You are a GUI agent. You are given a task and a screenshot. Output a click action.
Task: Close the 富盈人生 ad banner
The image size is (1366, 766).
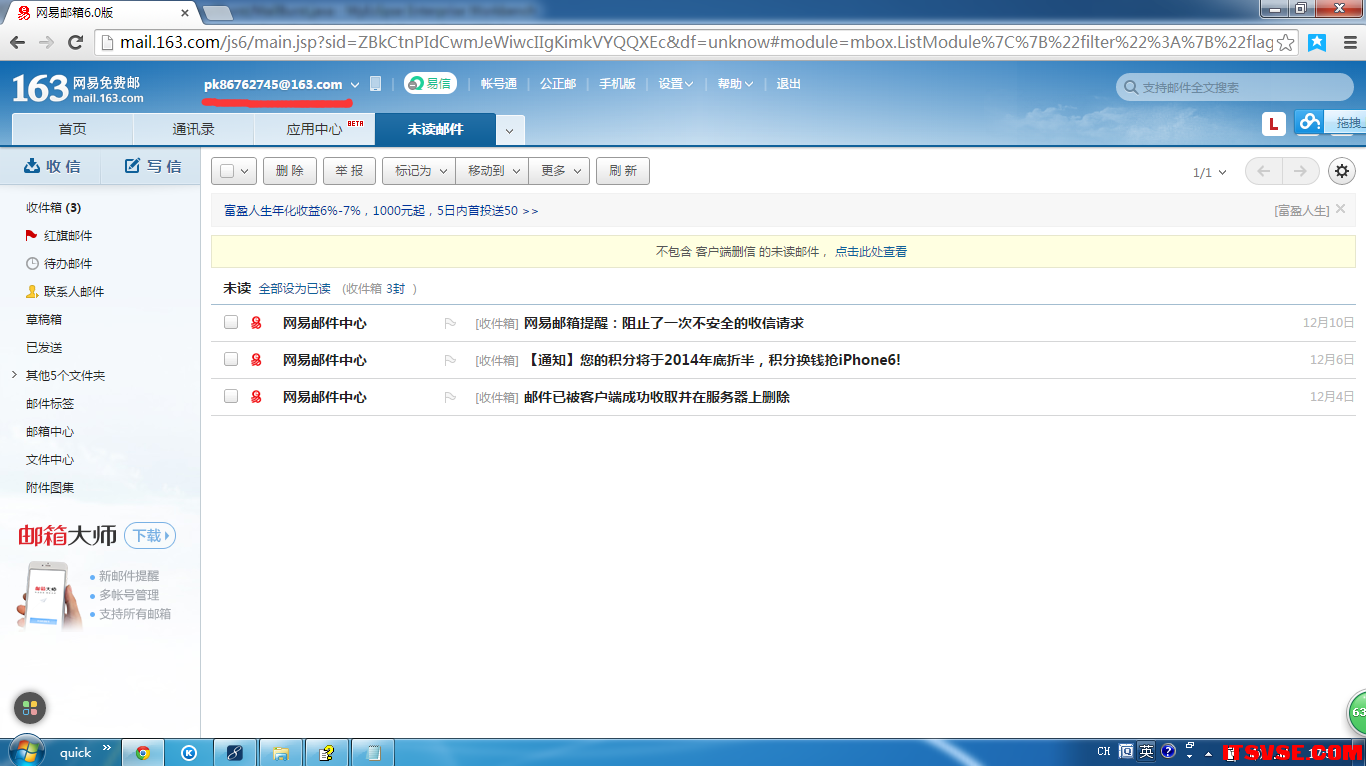point(1340,209)
